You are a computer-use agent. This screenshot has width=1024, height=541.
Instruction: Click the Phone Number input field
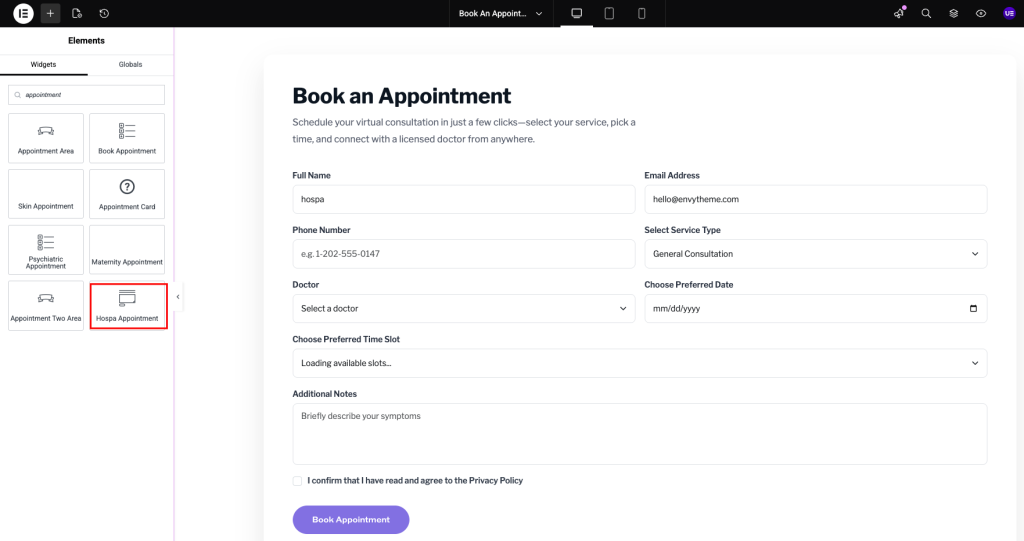click(463, 254)
